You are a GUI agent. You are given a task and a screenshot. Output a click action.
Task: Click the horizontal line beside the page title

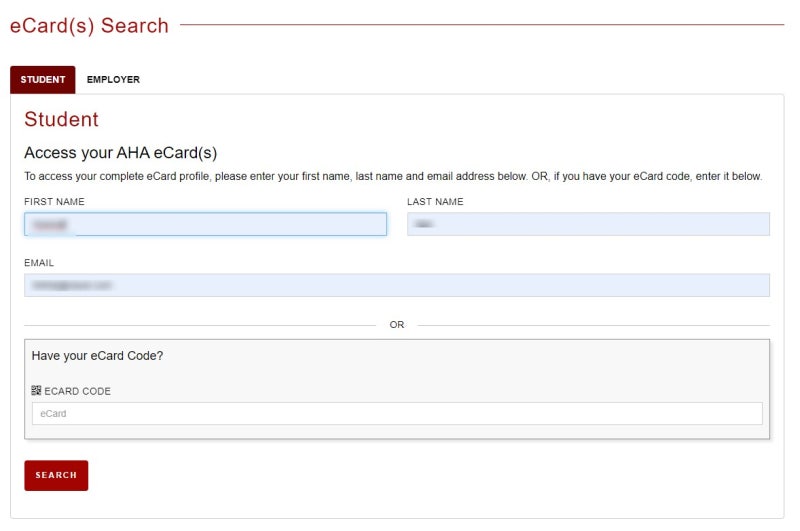pyautogui.click(x=480, y=25)
